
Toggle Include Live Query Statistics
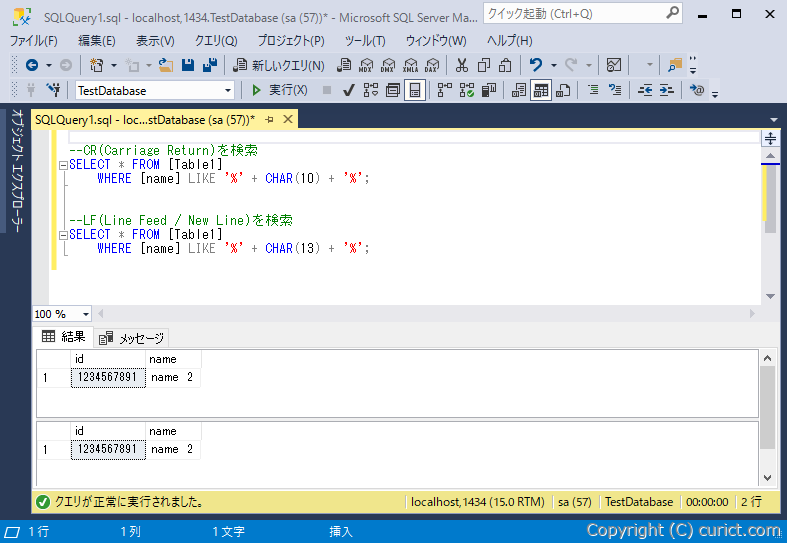tap(466, 90)
